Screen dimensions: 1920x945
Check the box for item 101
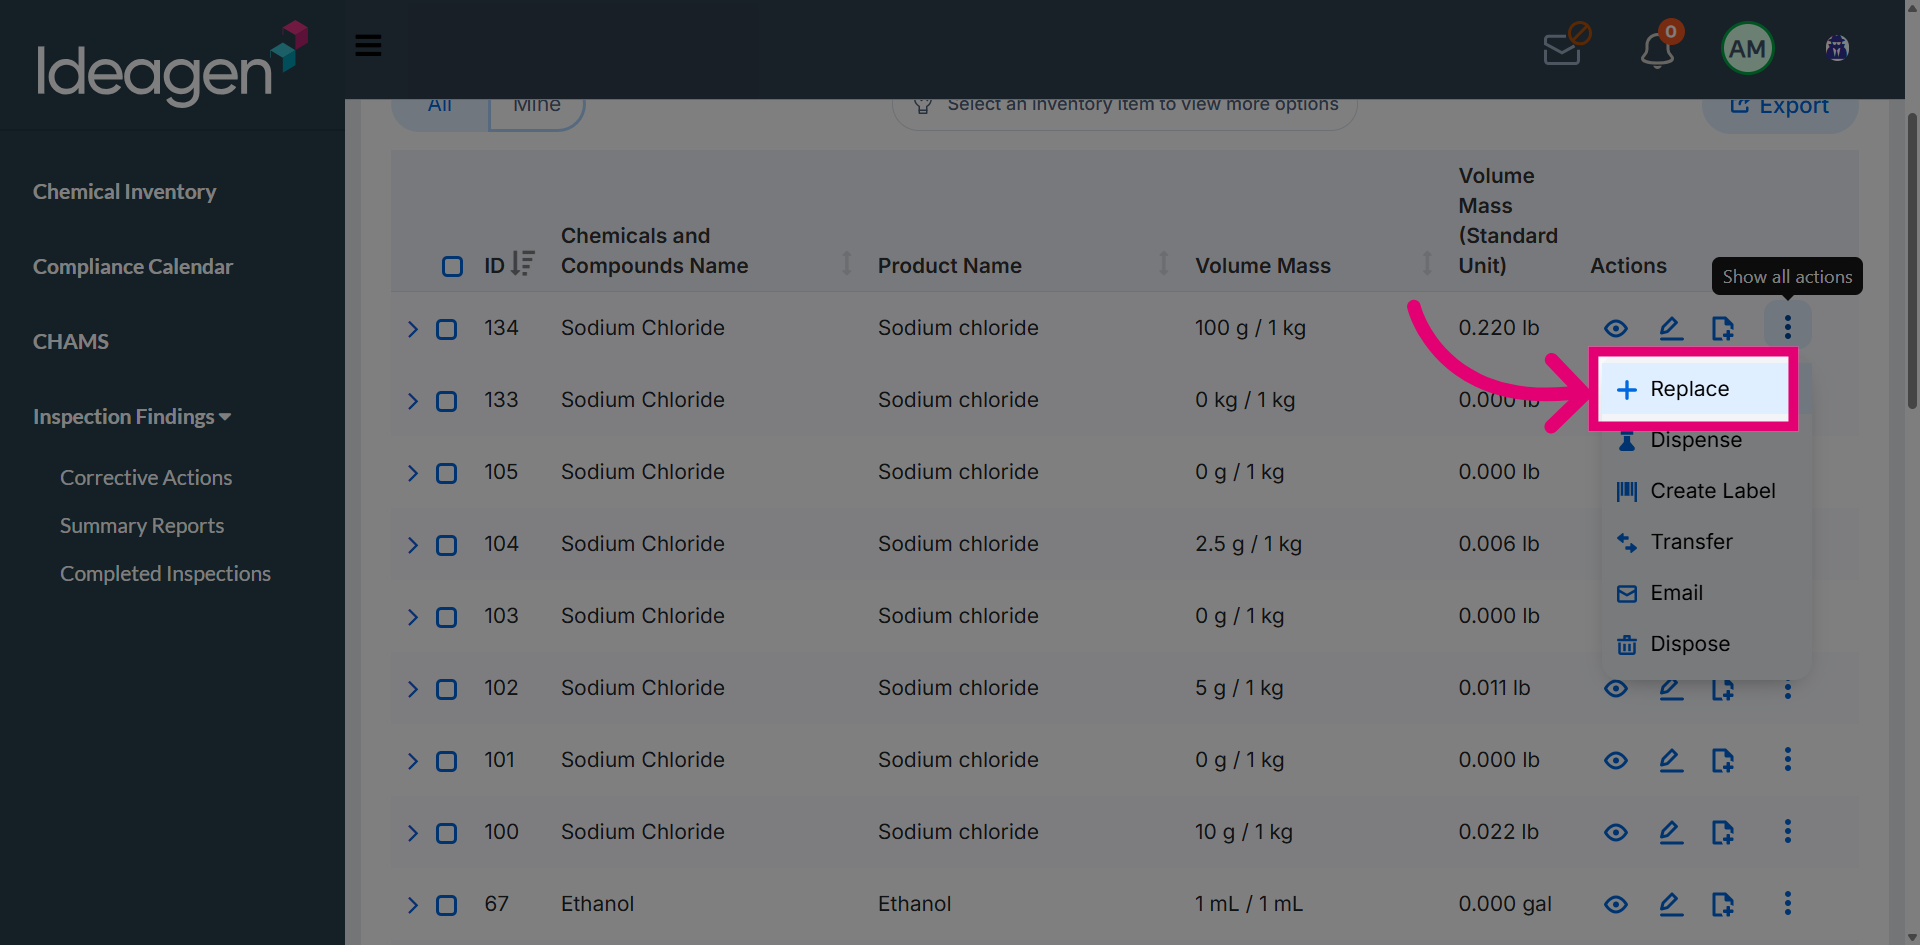click(446, 761)
